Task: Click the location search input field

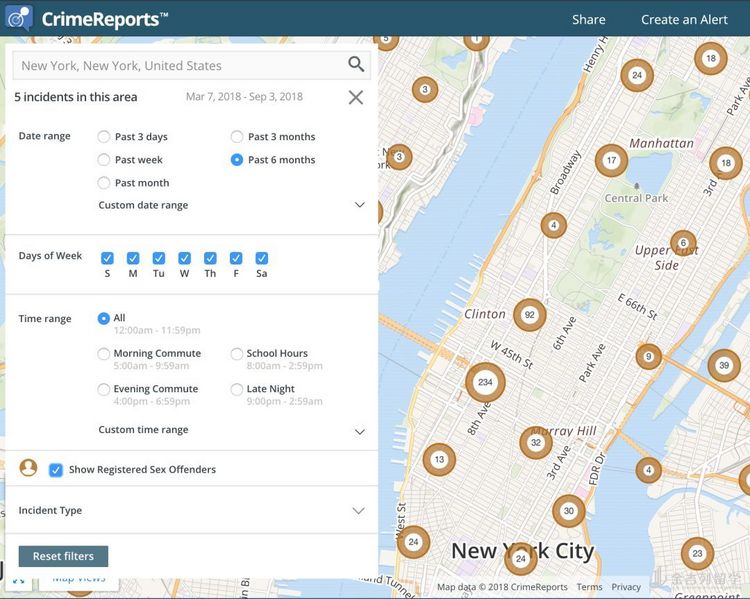Action: click(180, 66)
